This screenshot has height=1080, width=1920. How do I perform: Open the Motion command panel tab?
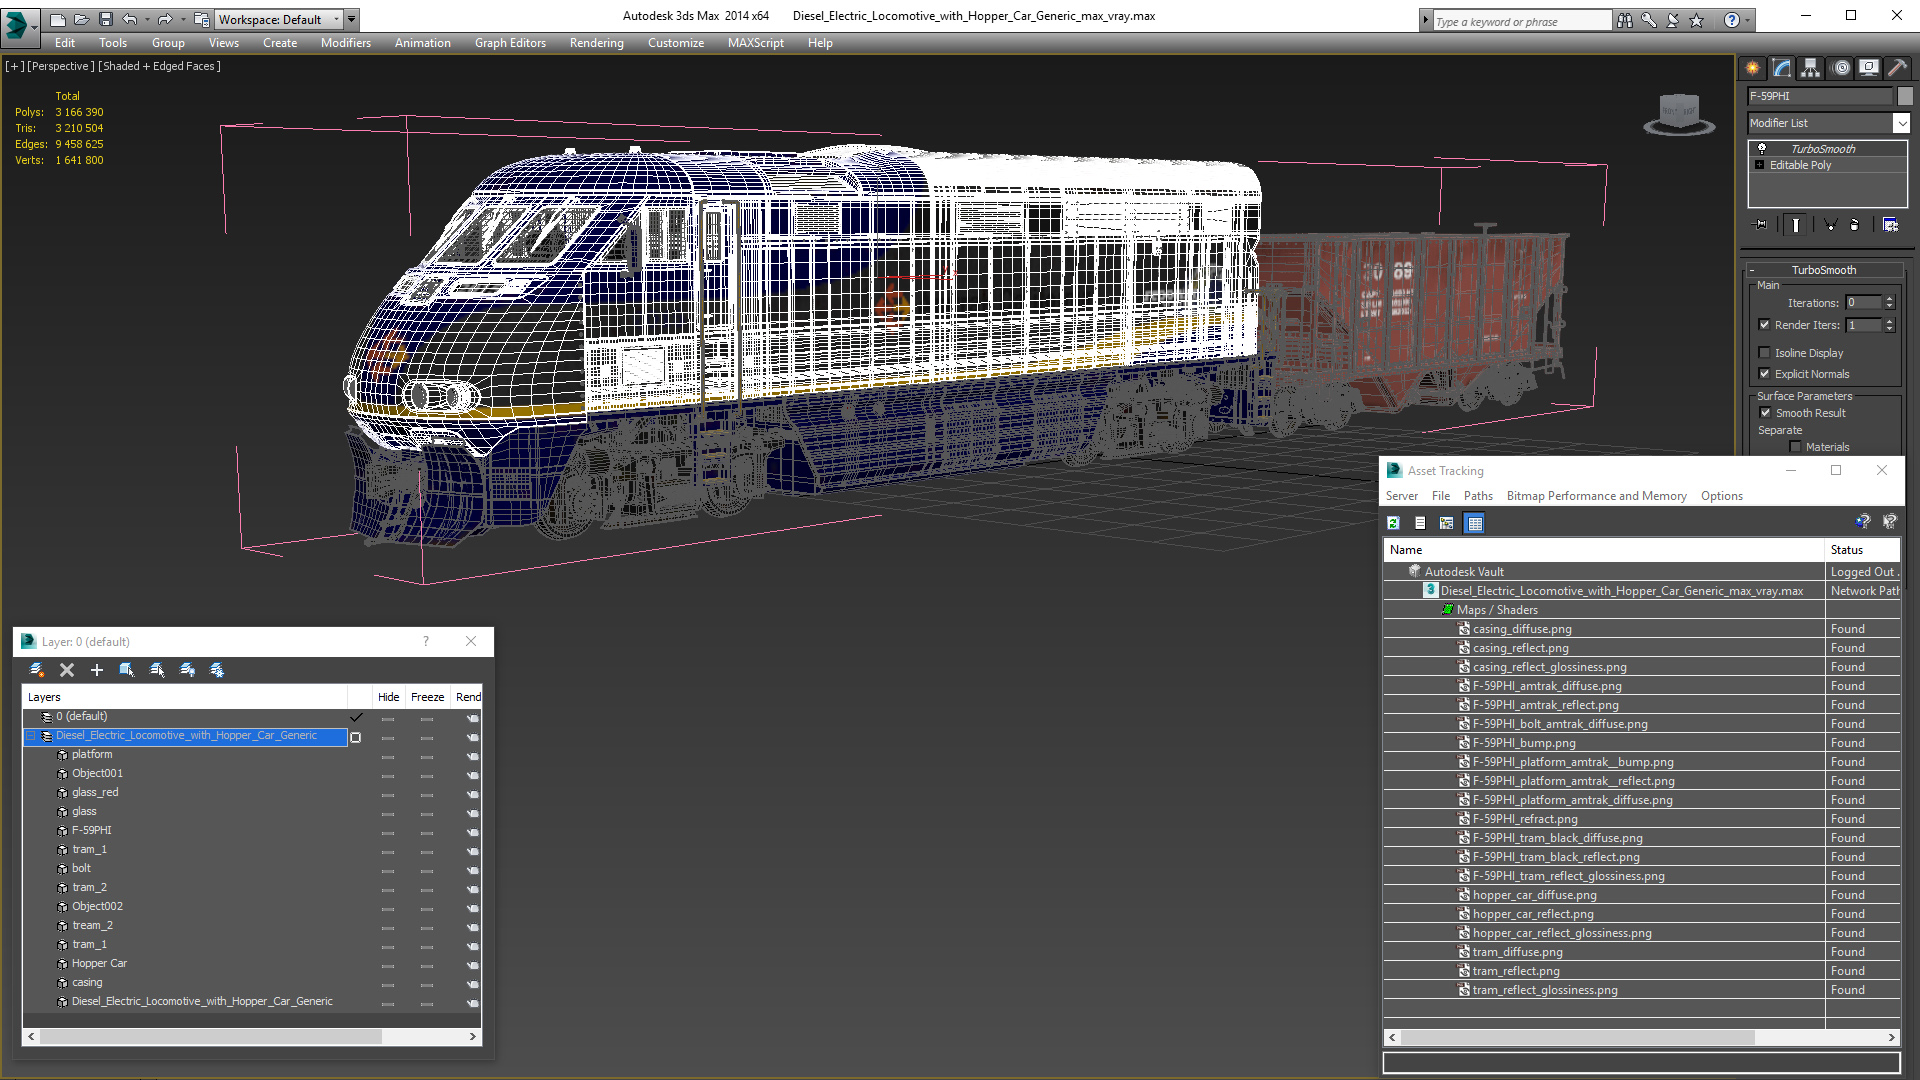point(1841,68)
